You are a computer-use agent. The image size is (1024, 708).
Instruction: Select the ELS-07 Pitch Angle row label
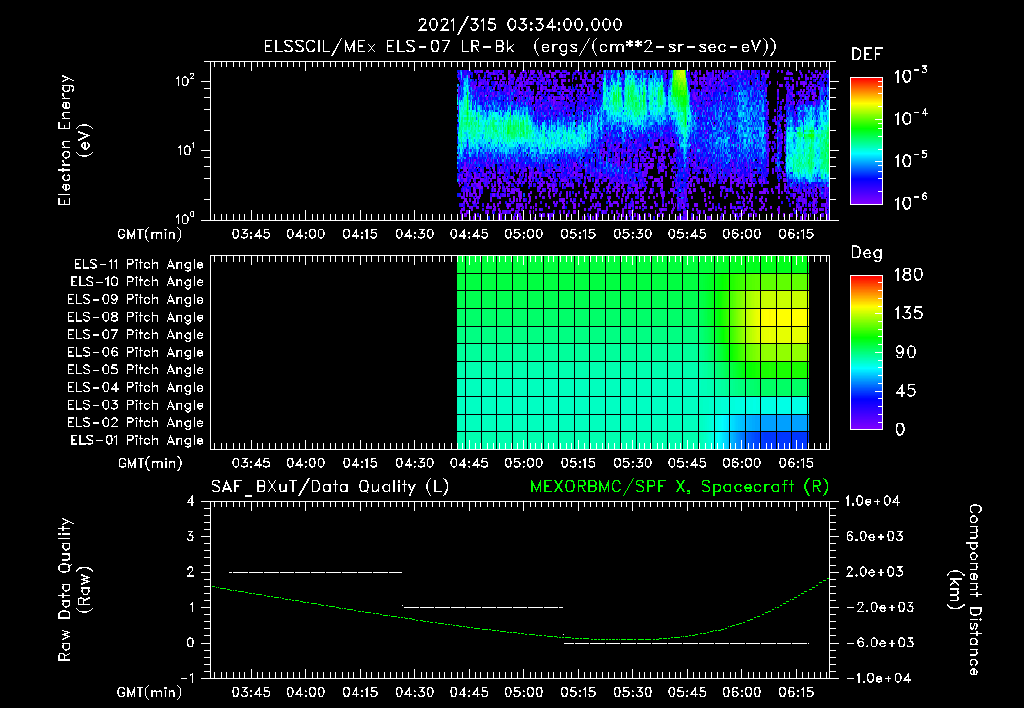[x=136, y=335]
